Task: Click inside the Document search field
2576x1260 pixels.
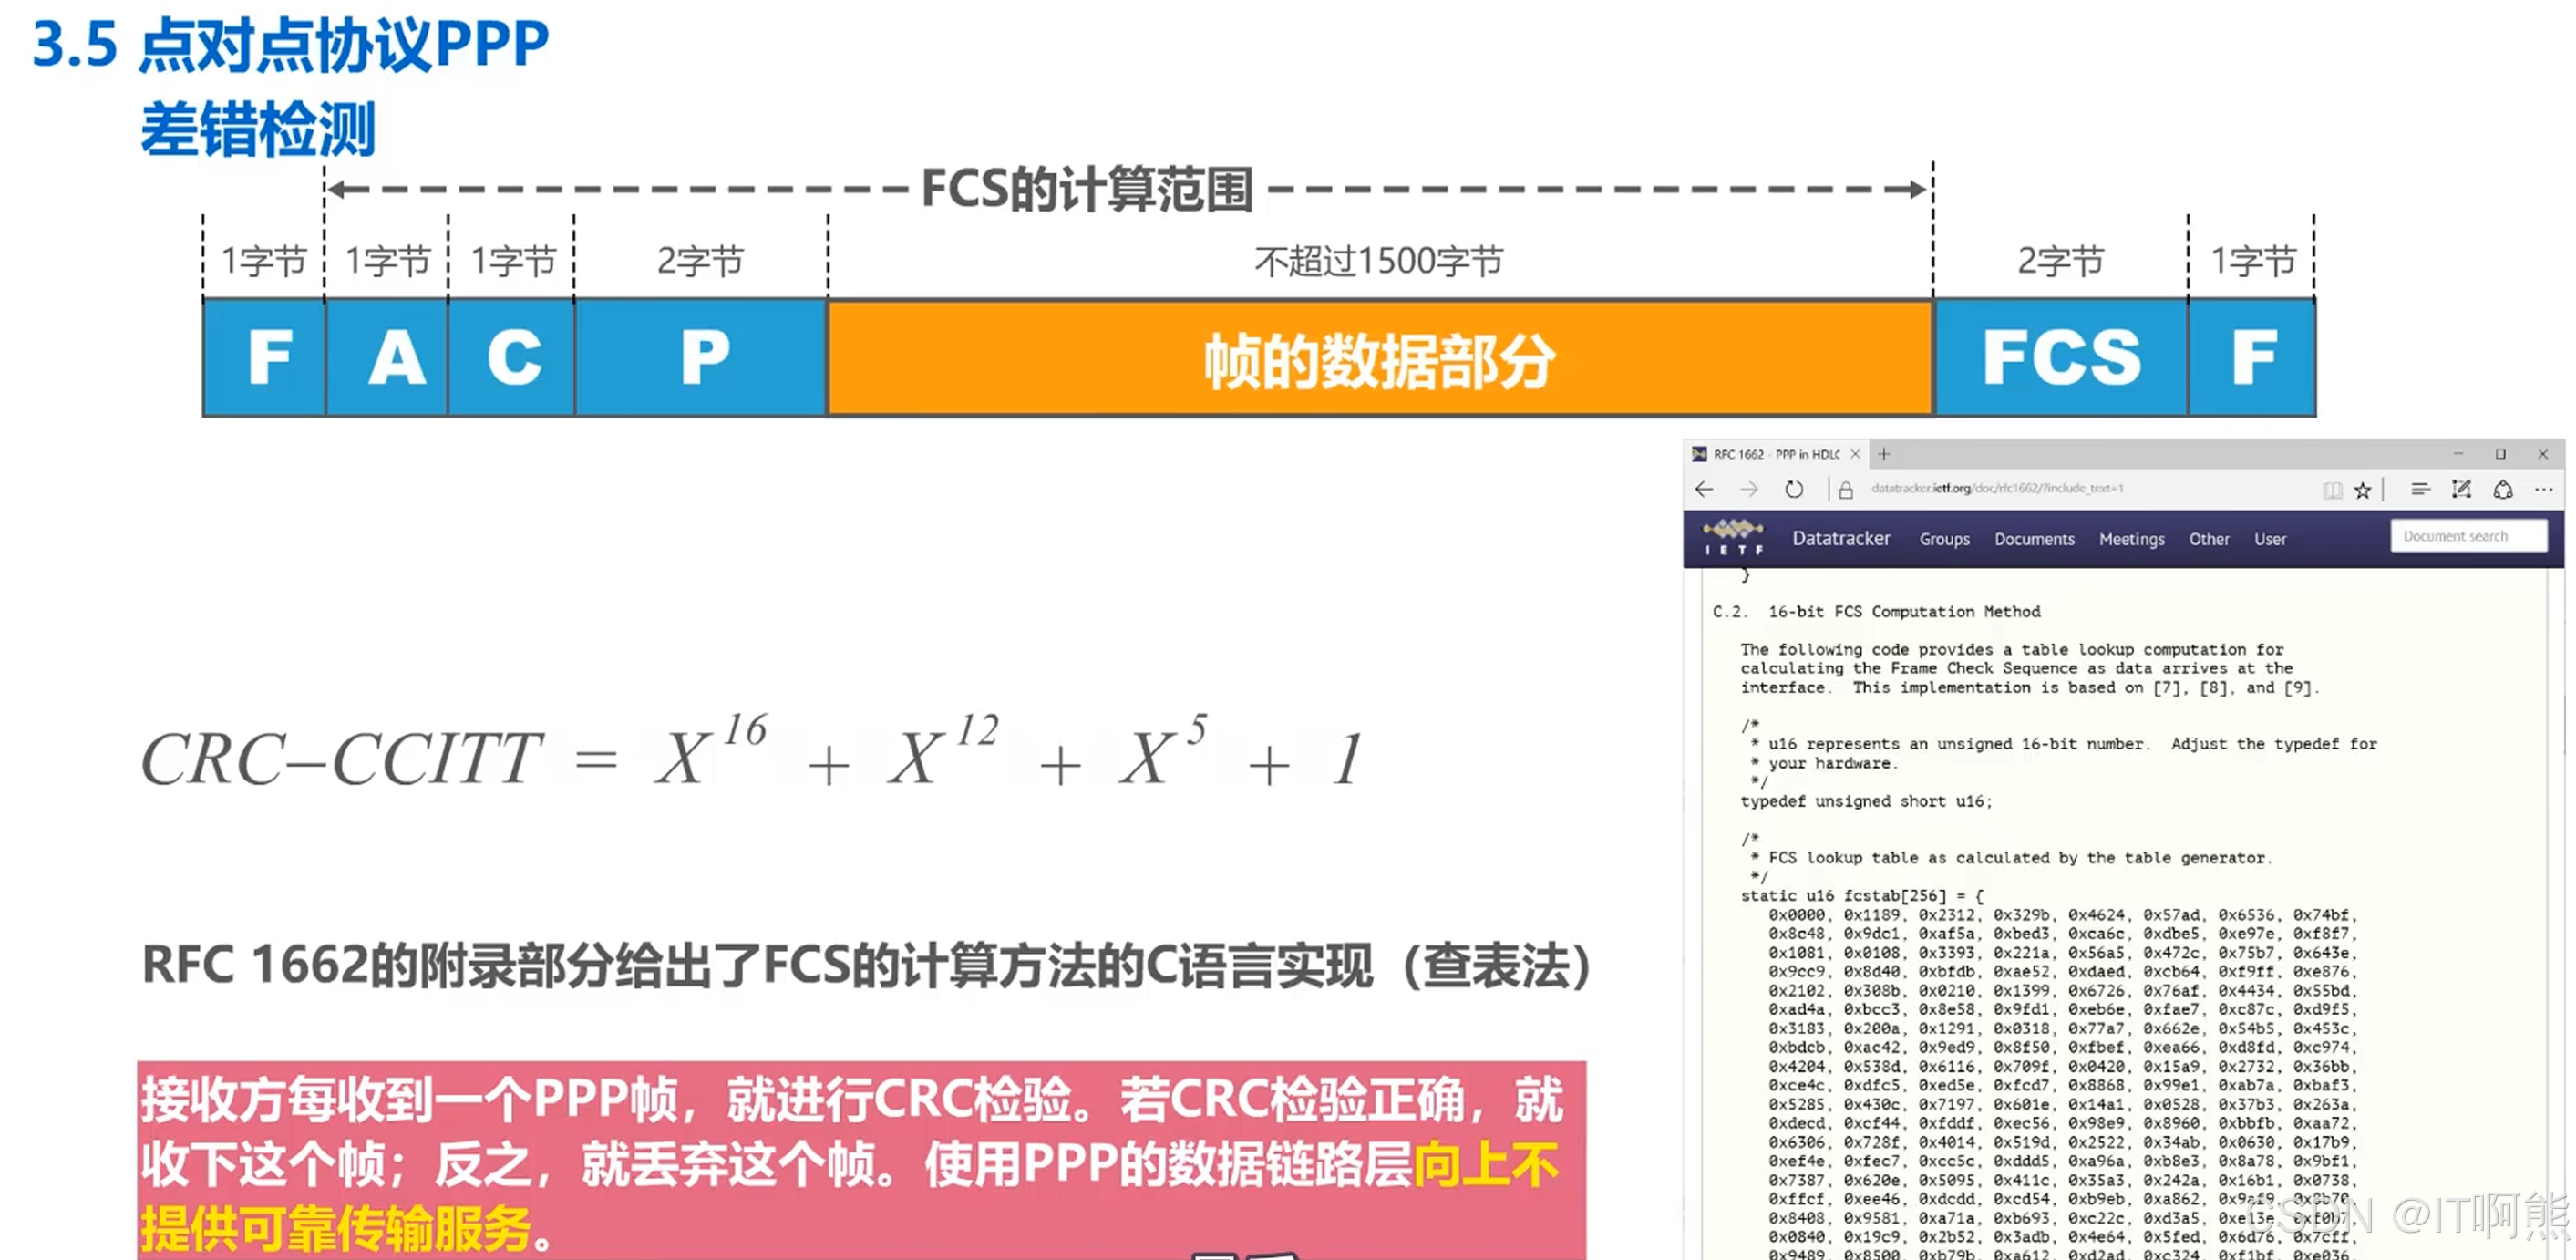Action: 2468,537
